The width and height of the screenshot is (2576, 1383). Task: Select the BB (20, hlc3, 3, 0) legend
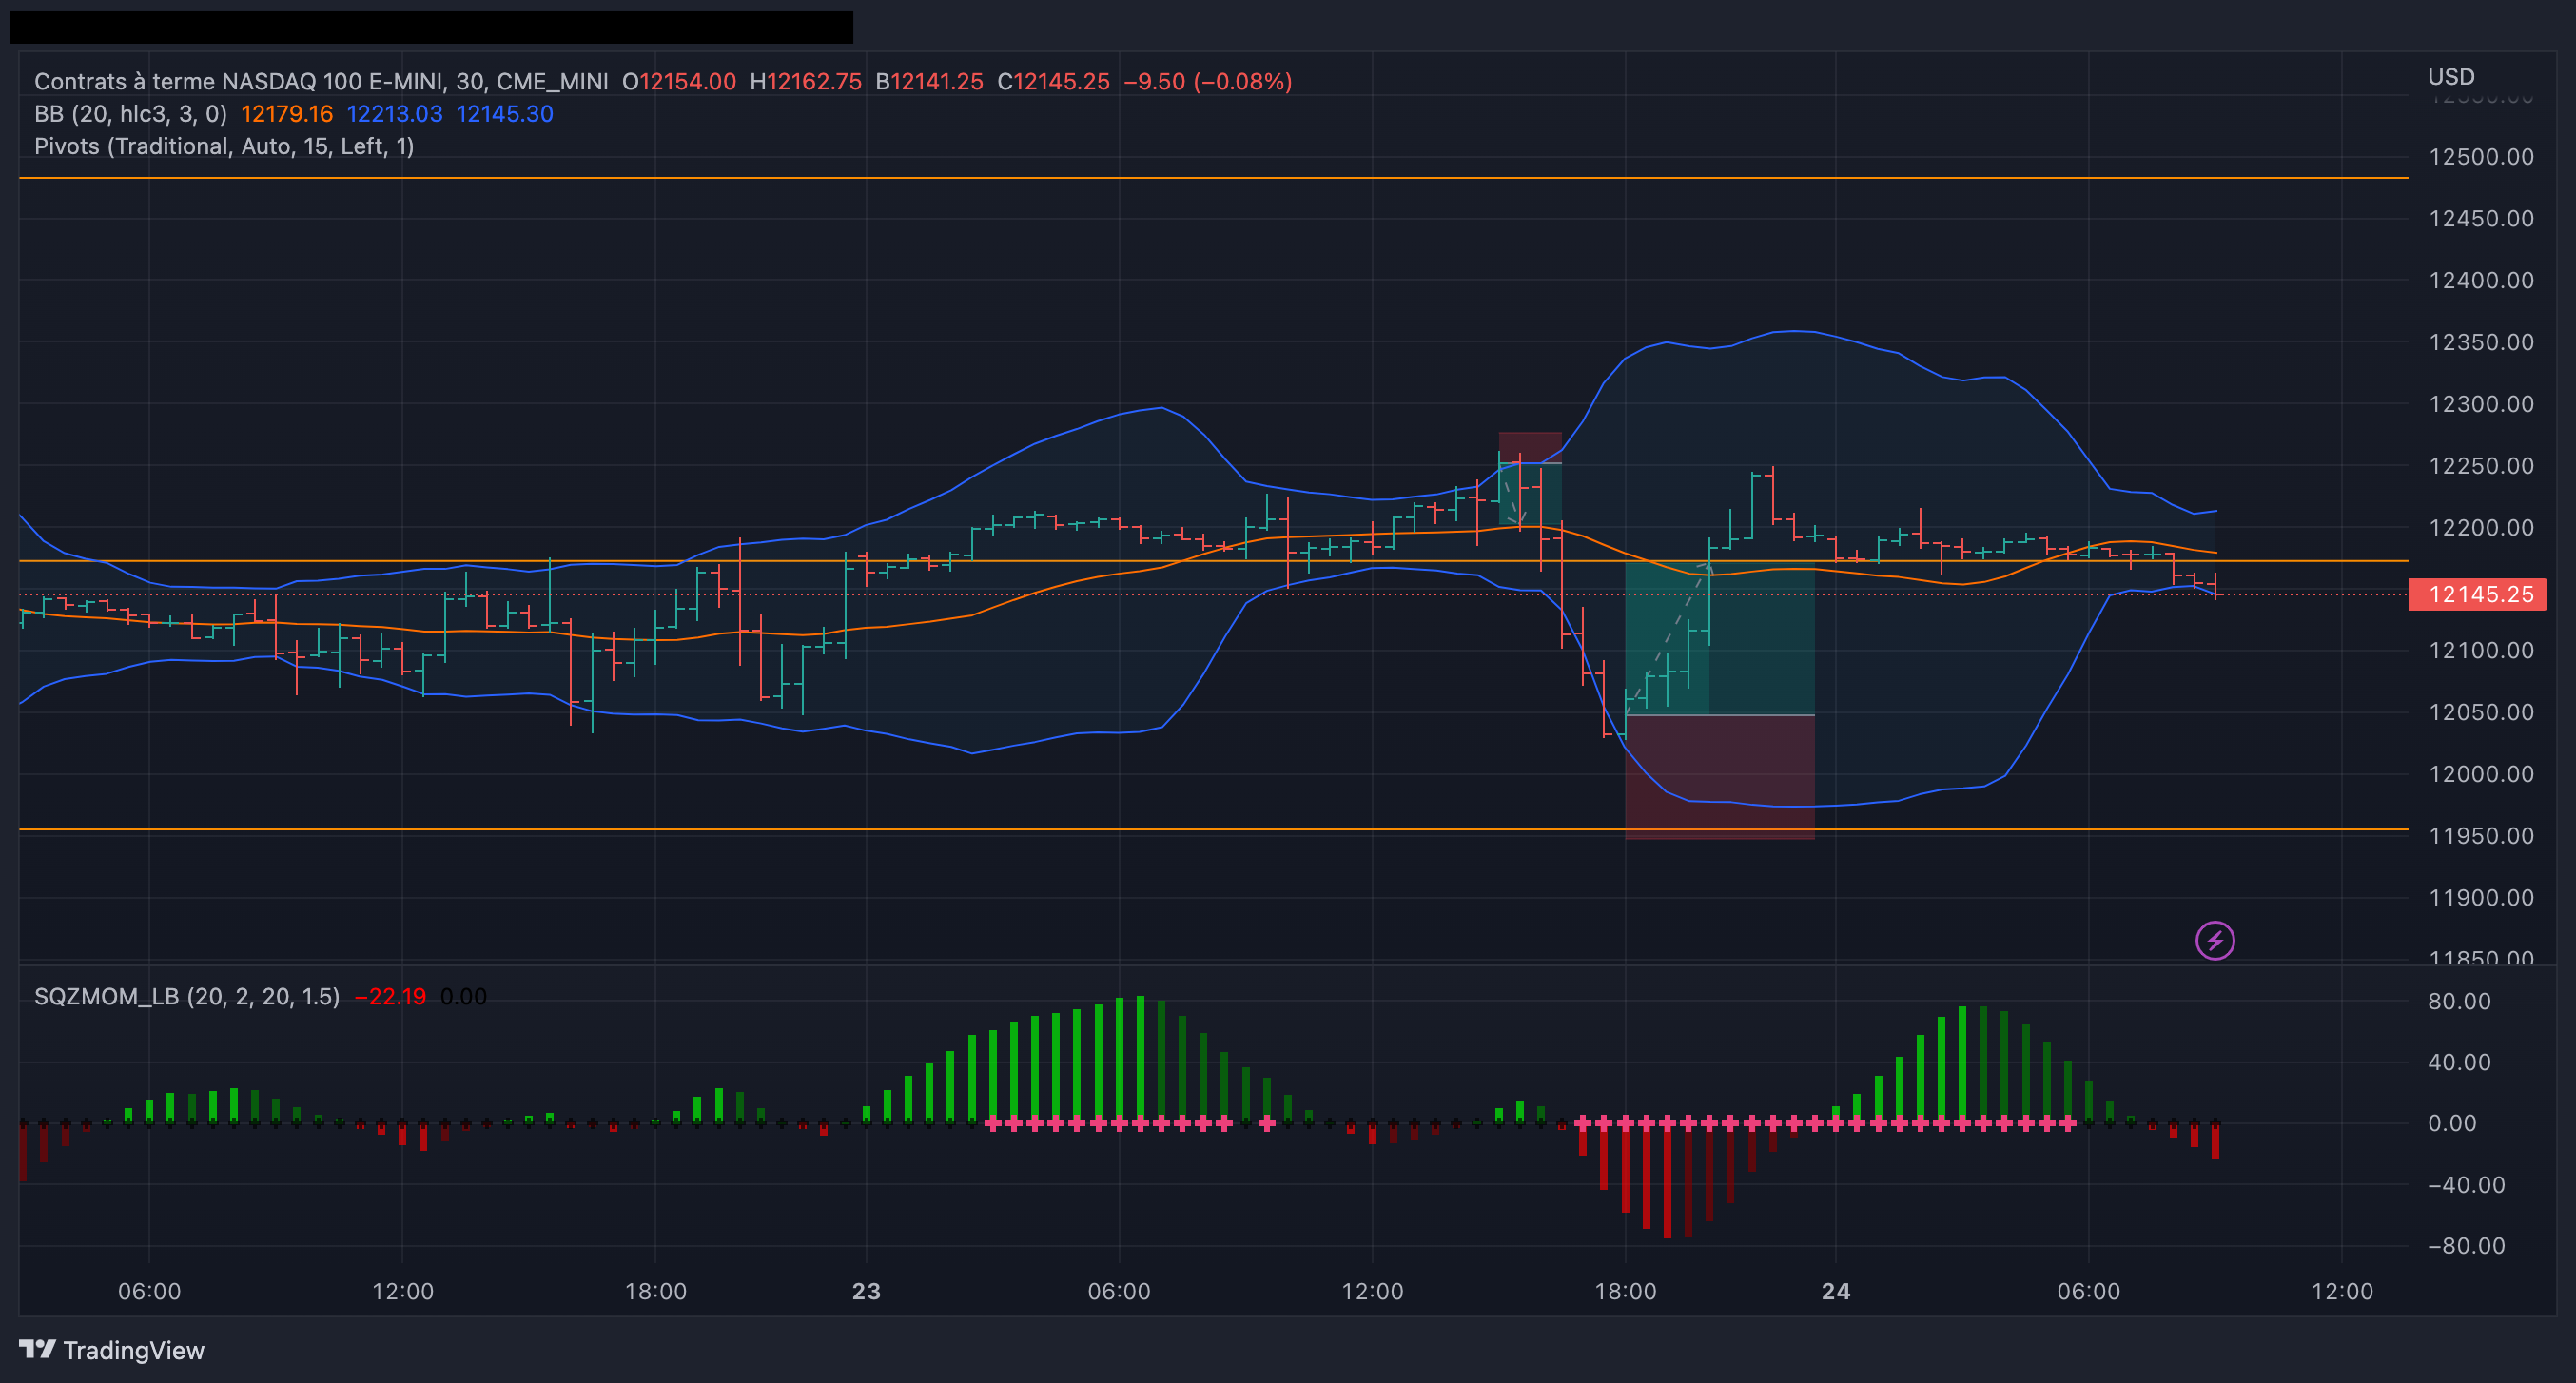(130, 114)
